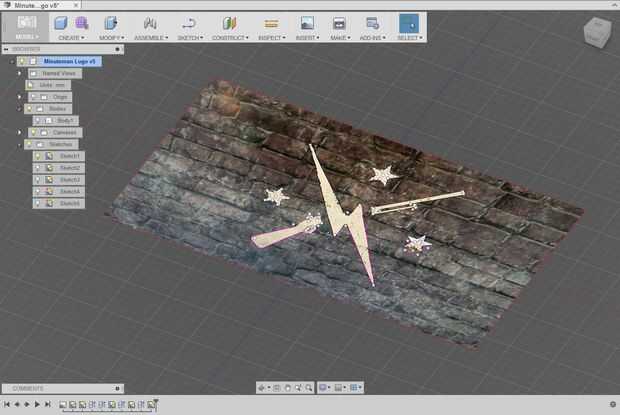Viewport: 620px width, 415px height.
Task: Collapse the root Minuteman Logo component
Action: click(12, 61)
